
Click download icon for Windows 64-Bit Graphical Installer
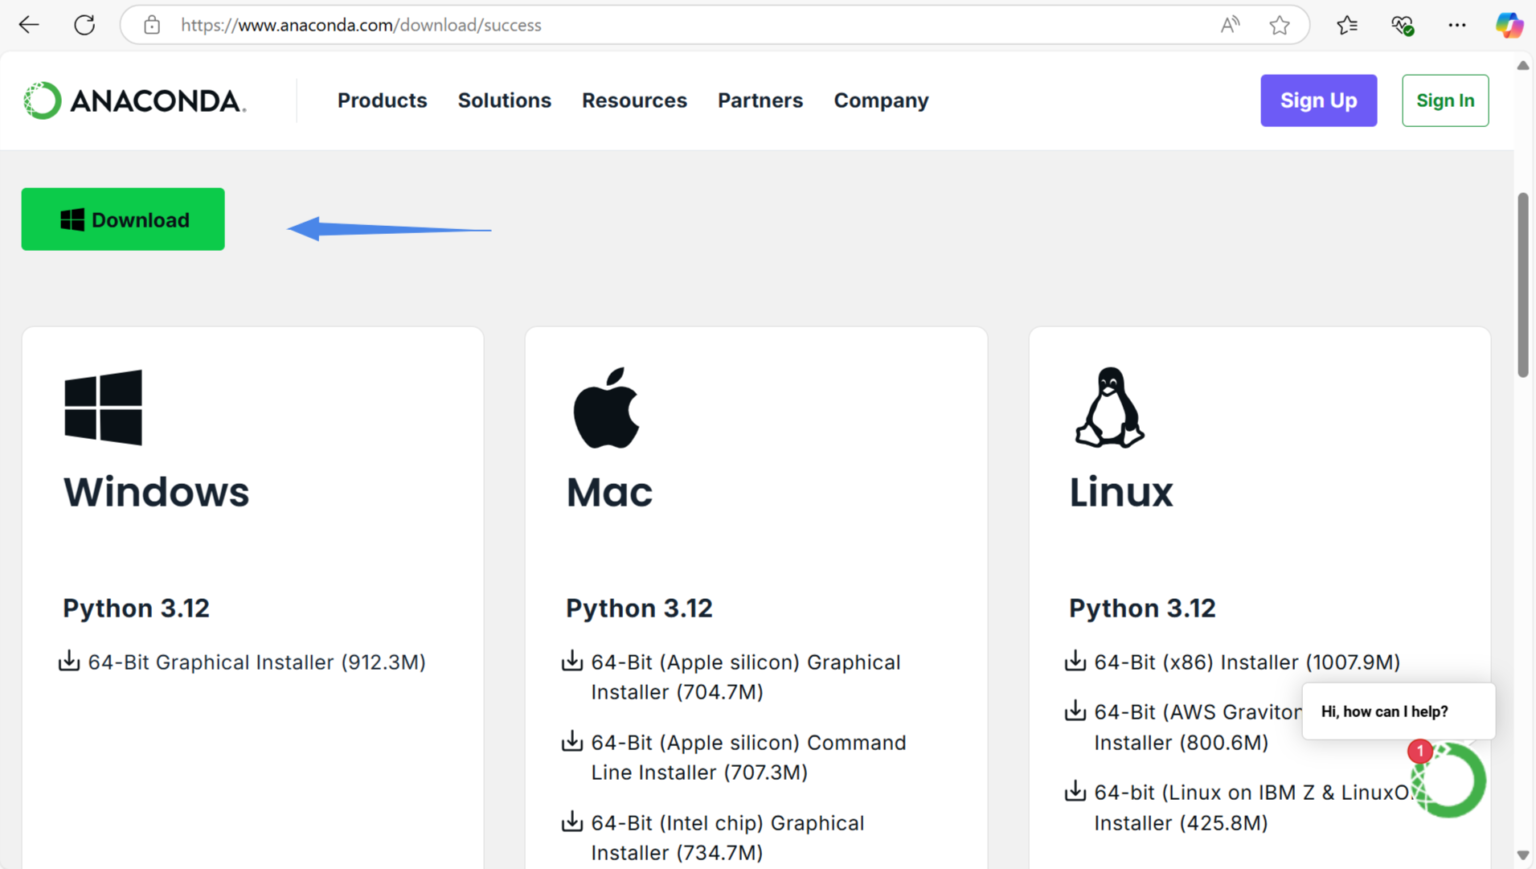(x=69, y=661)
